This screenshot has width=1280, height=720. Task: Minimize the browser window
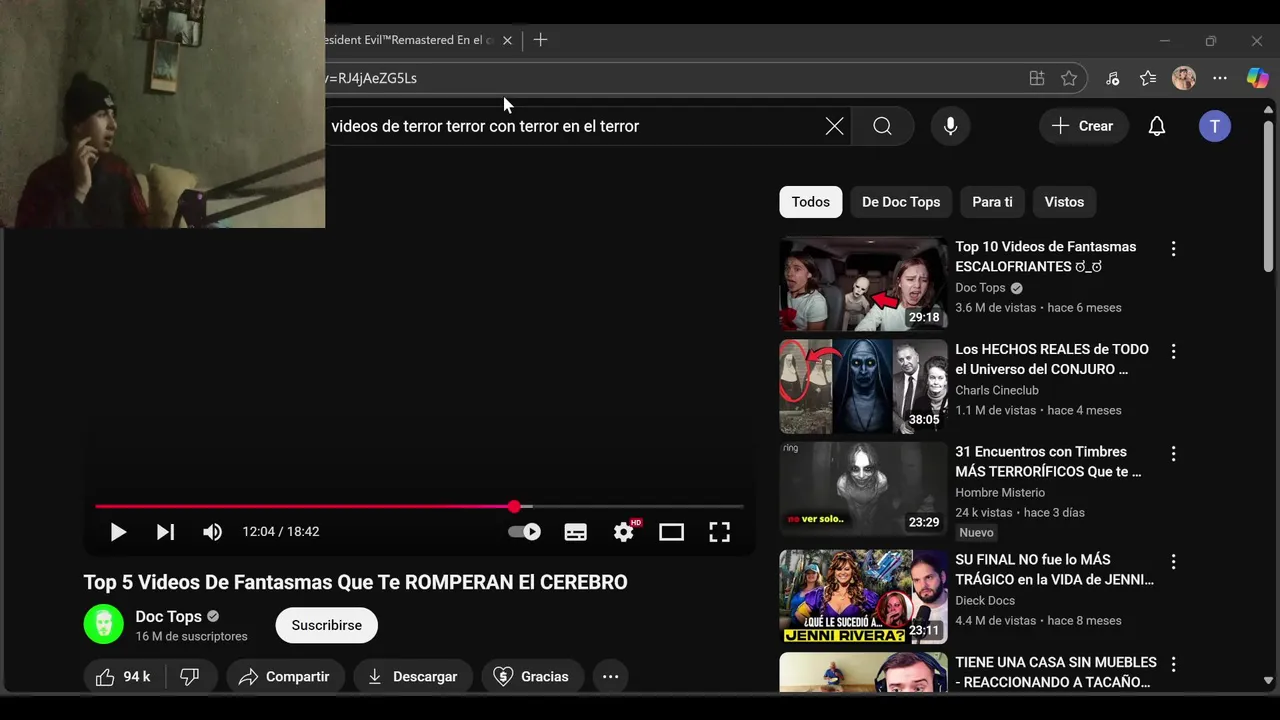coord(1164,41)
